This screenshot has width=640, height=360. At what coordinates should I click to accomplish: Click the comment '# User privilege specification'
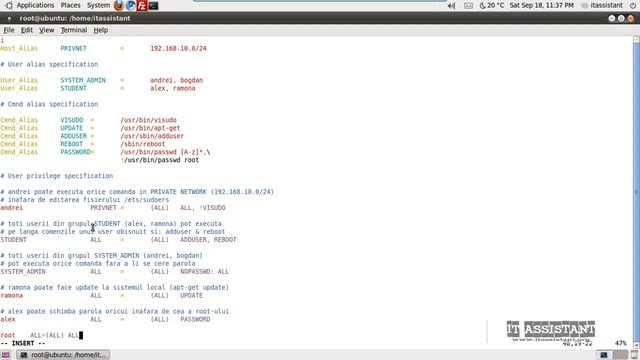click(57, 176)
